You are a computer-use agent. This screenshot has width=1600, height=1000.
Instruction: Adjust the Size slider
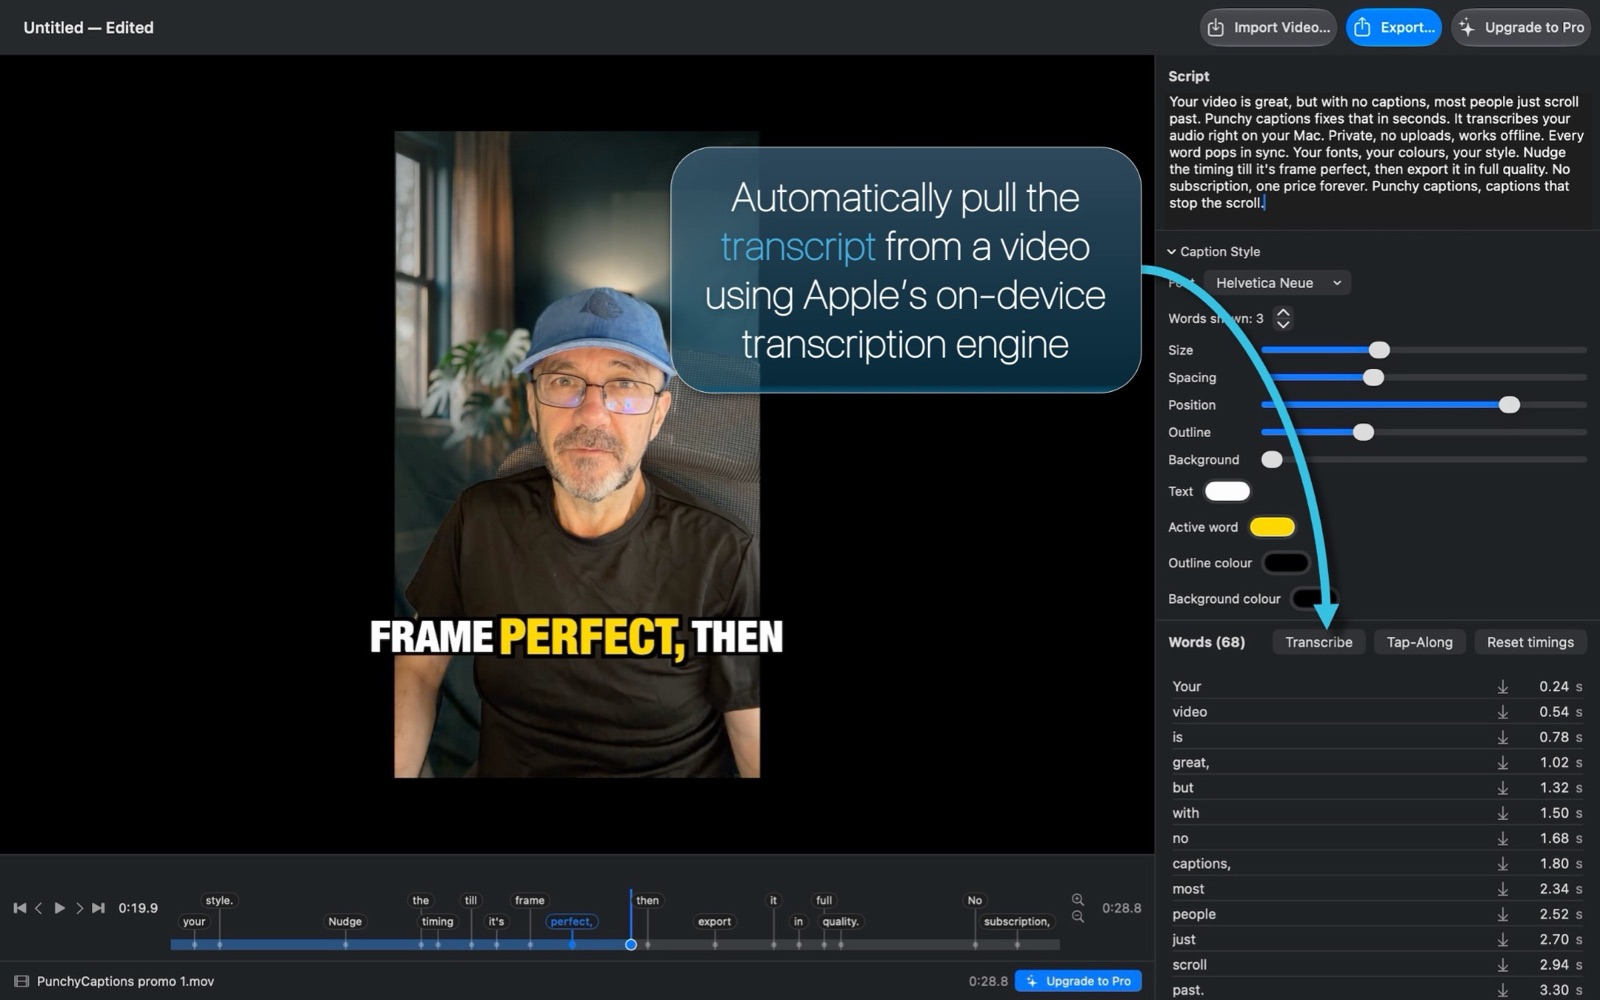coord(1379,350)
